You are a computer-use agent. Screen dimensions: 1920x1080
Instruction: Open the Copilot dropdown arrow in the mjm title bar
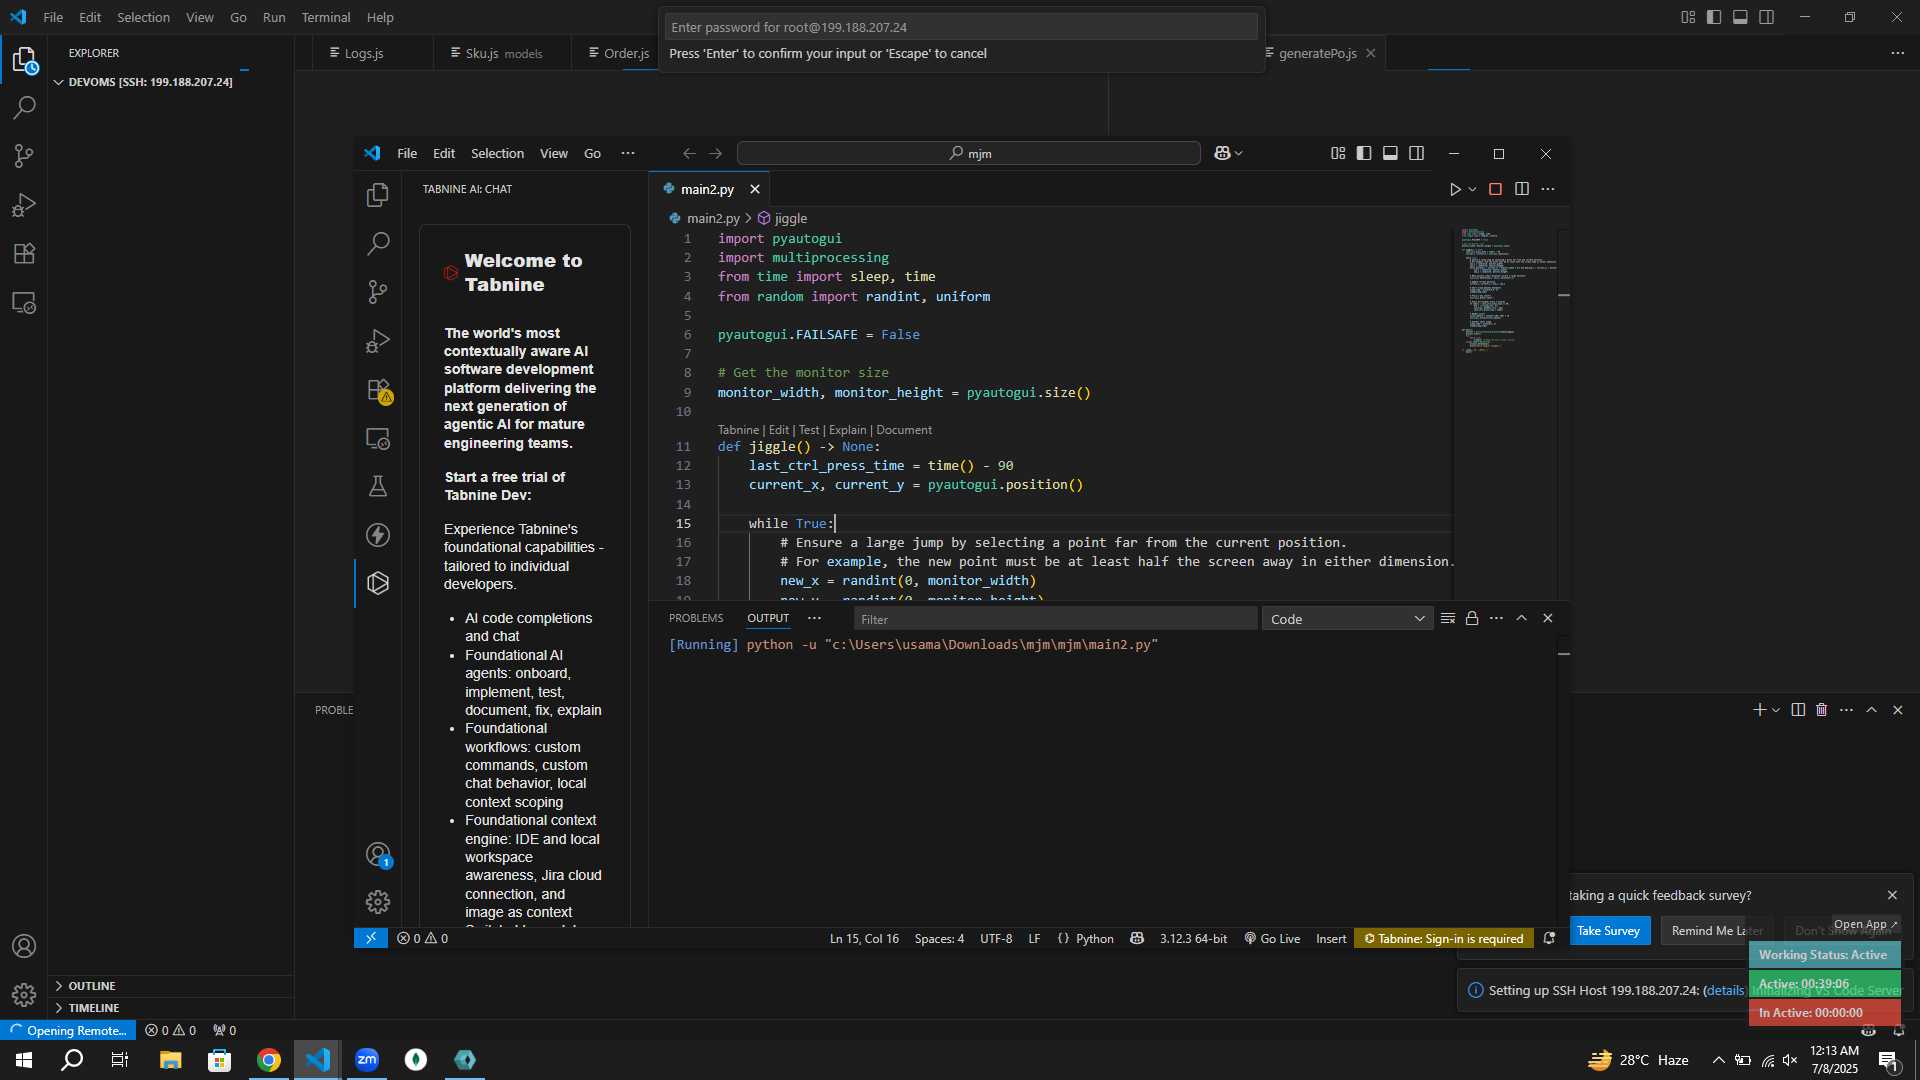point(1239,153)
